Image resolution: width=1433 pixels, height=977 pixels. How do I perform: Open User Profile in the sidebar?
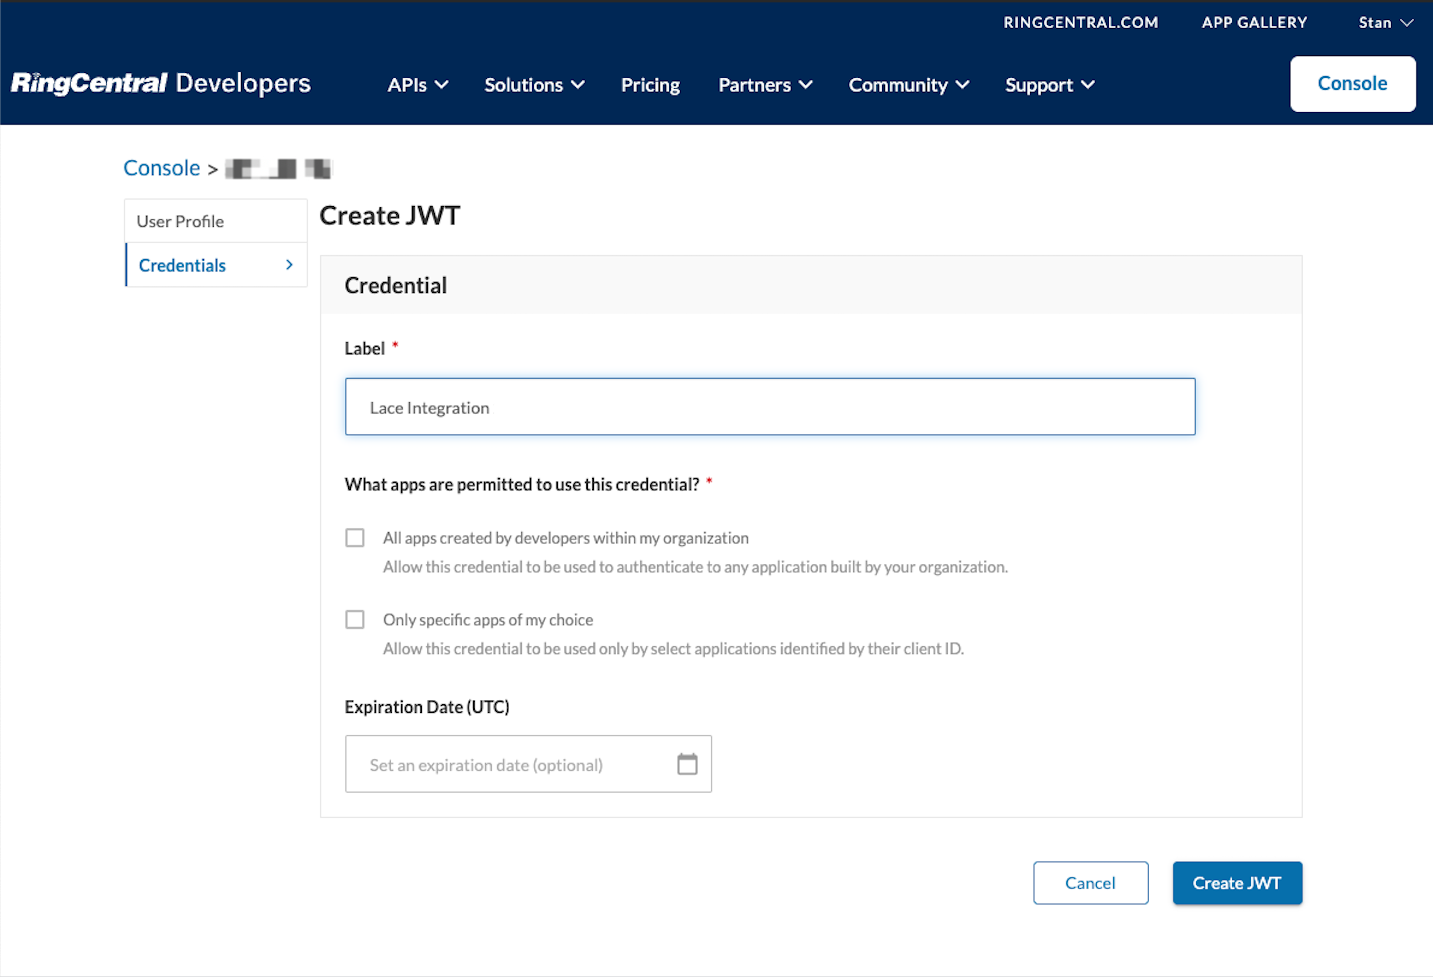[216, 221]
